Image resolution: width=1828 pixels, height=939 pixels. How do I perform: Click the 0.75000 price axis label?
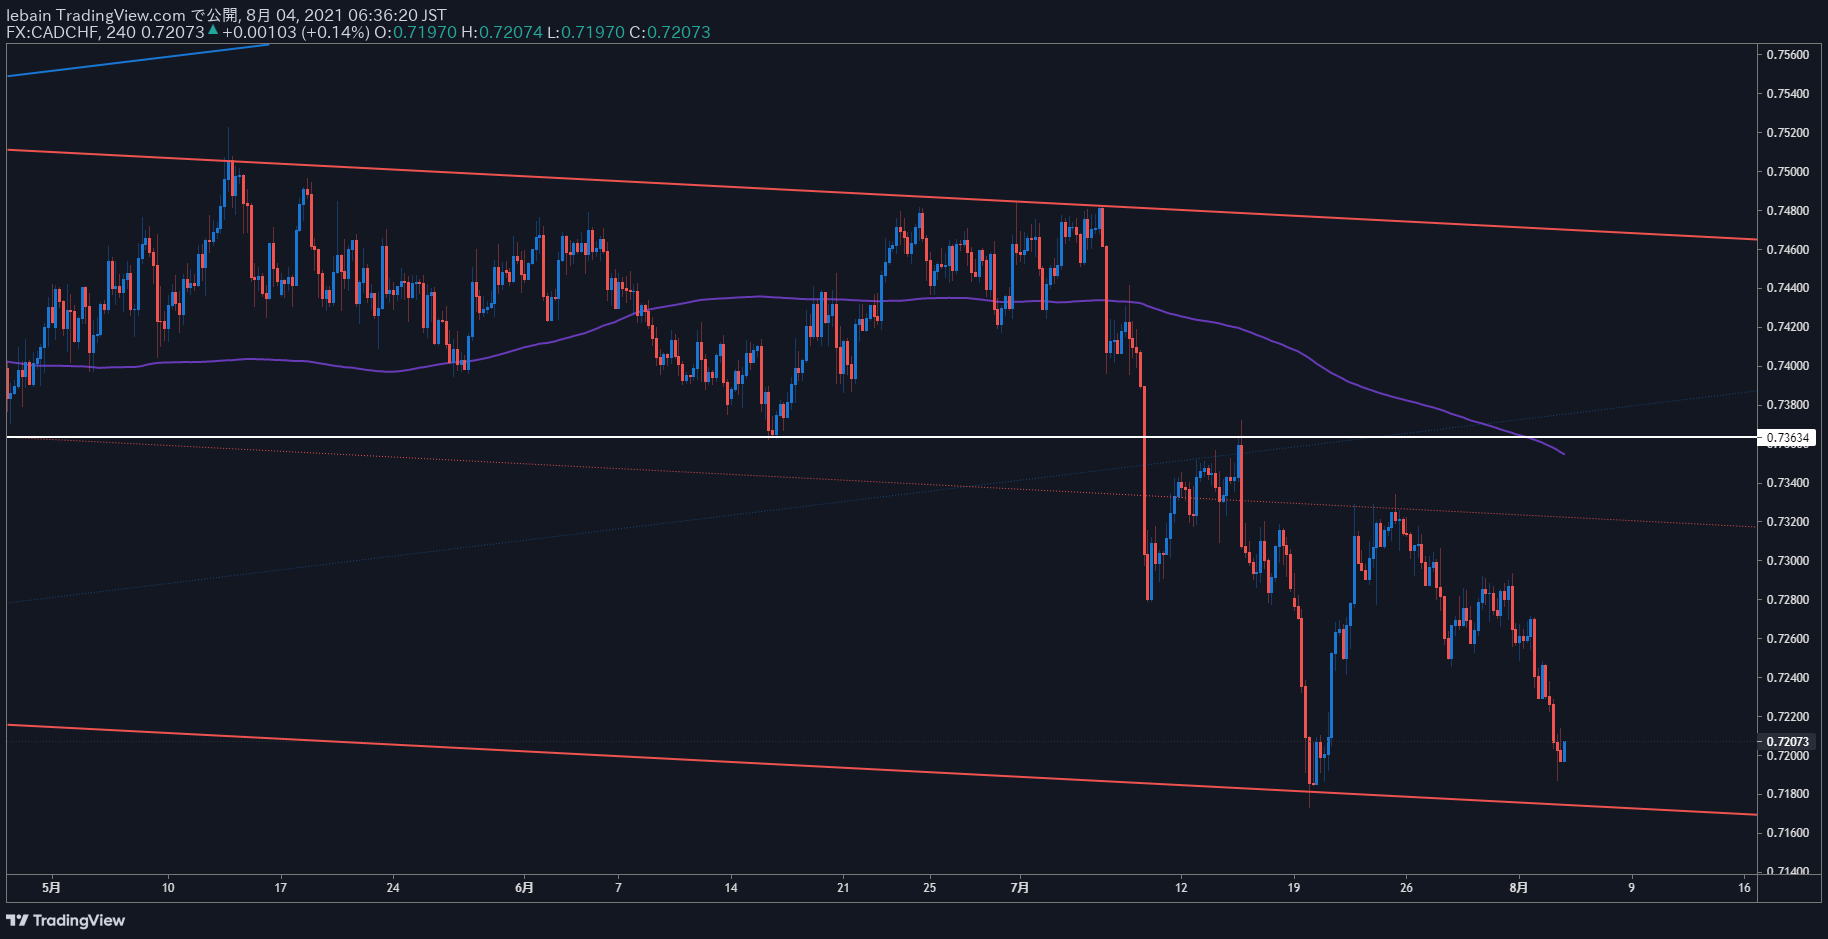pos(1788,172)
